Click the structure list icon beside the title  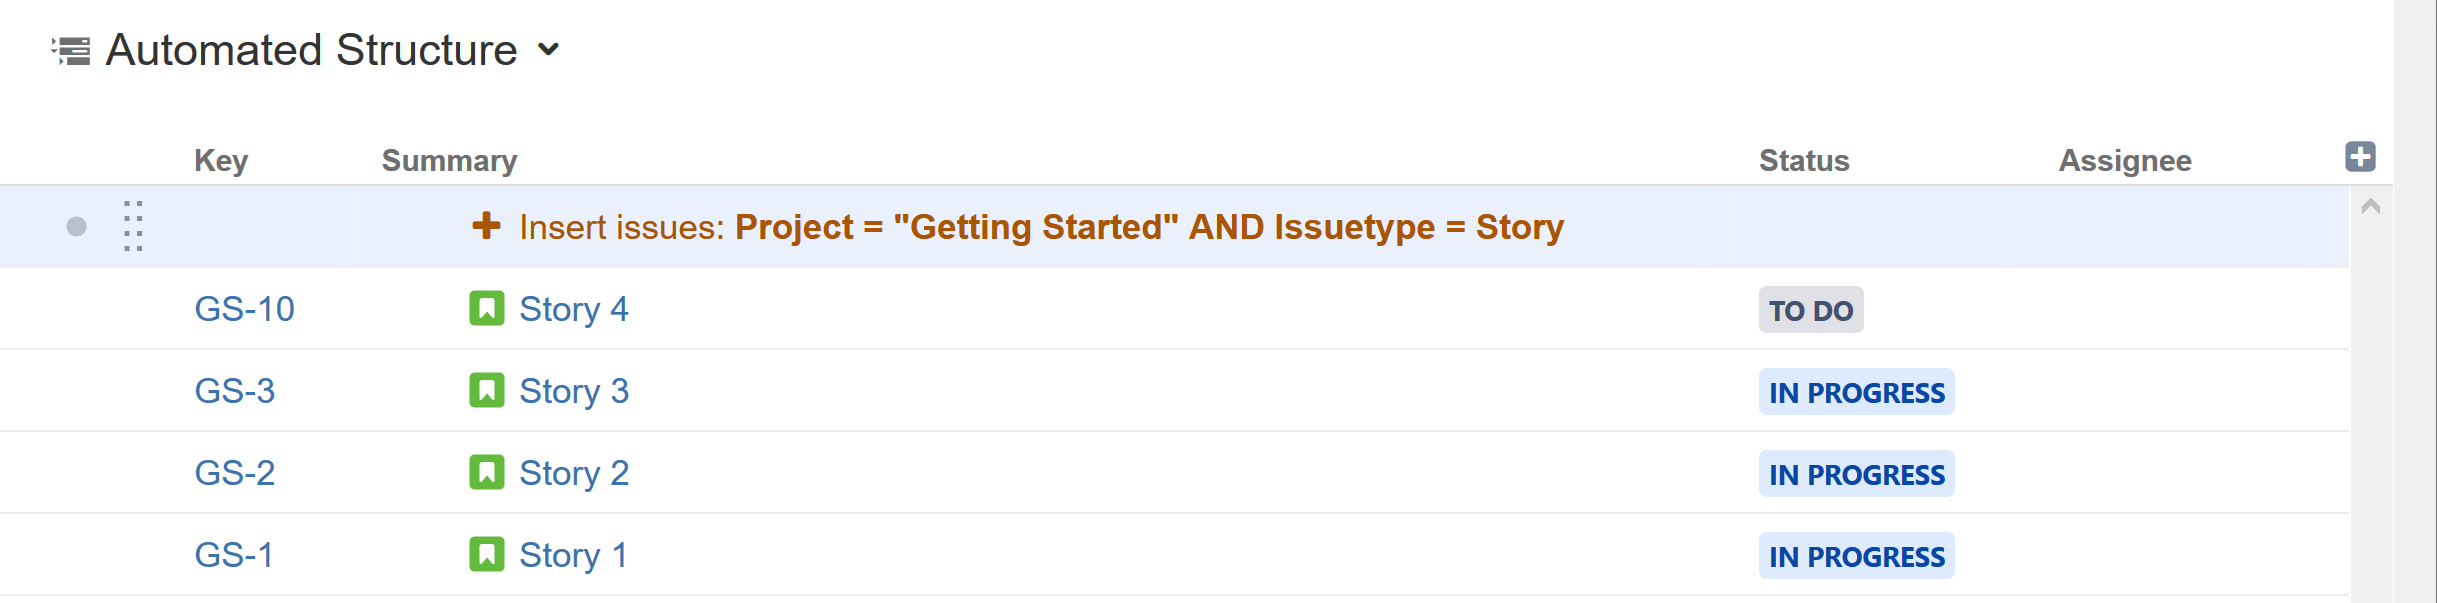71,50
